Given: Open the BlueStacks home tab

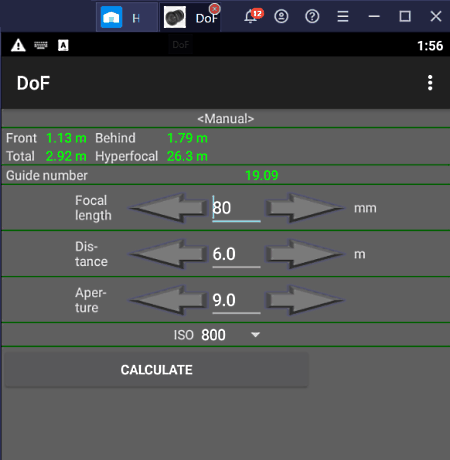Looking at the screenshot, I should pyautogui.click(x=127, y=17).
